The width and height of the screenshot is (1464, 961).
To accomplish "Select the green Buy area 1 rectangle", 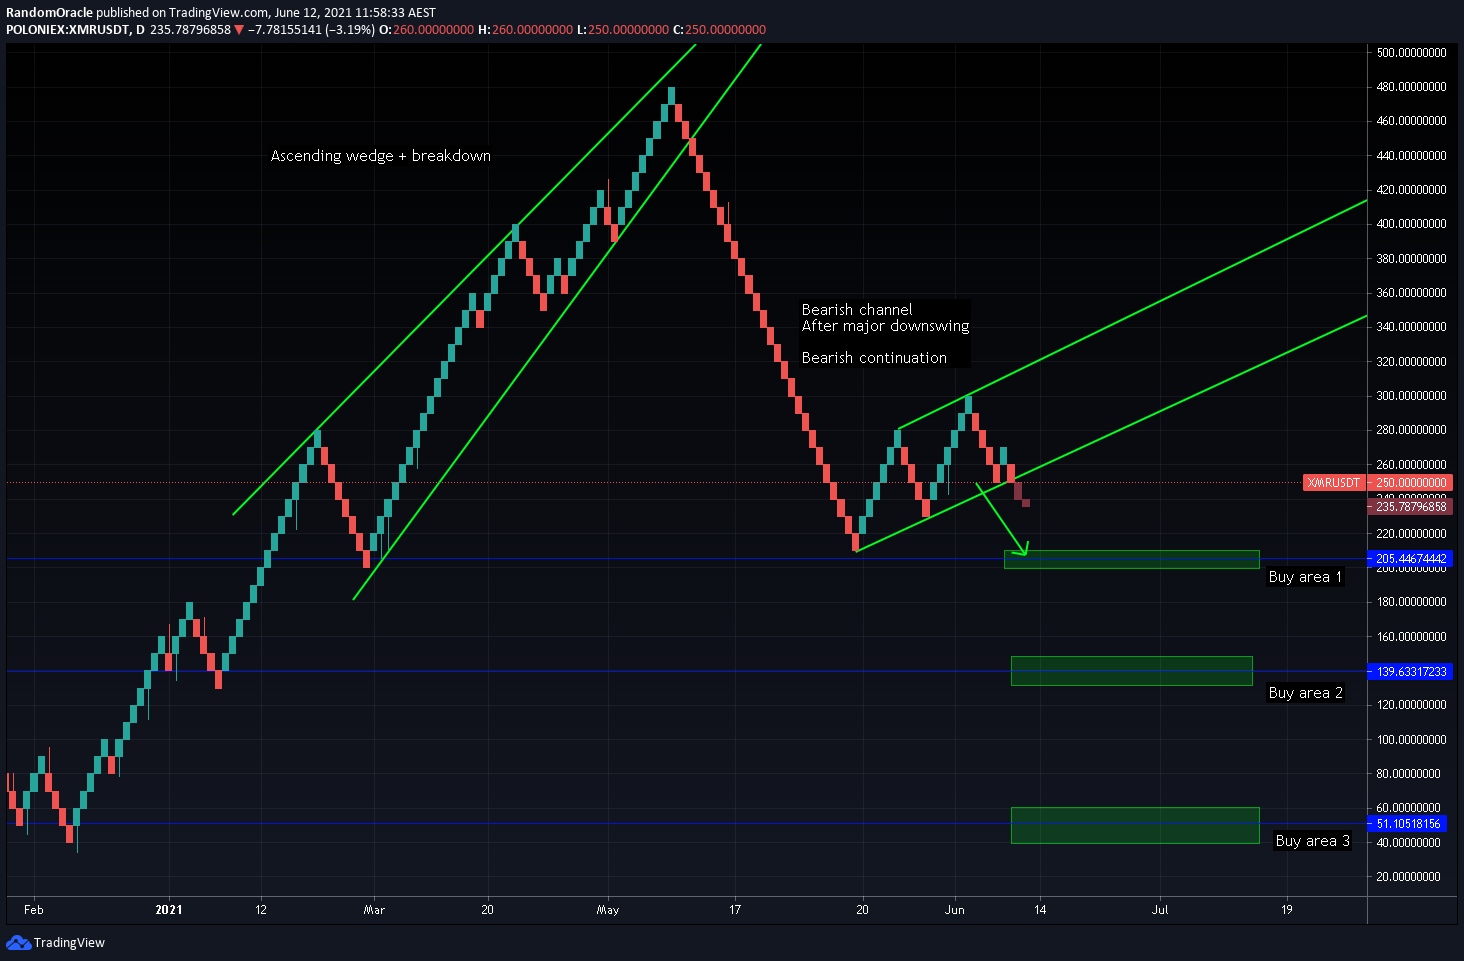I will click(x=1131, y=560).
